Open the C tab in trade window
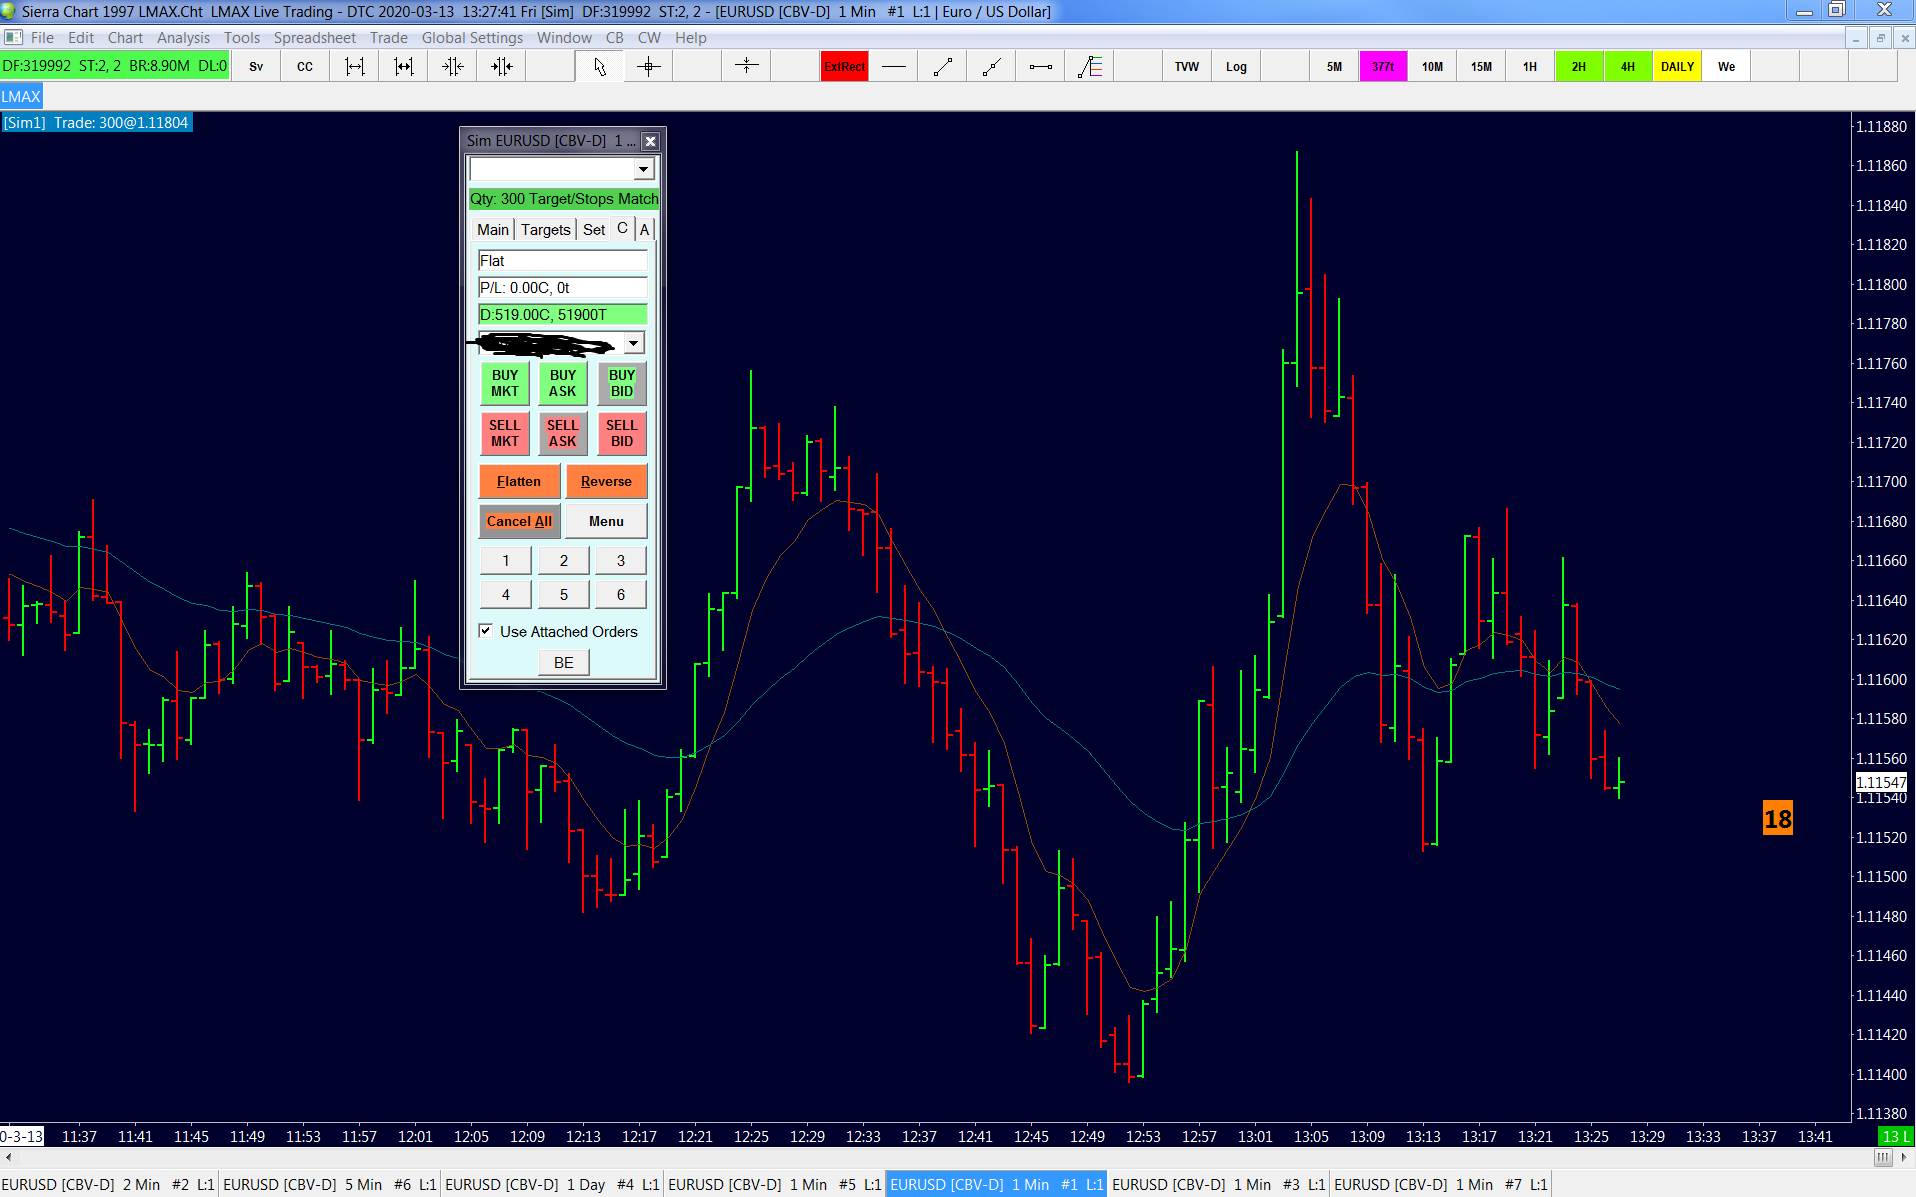This screenshot has height=1197, width=1916. (x=622, y=228)
